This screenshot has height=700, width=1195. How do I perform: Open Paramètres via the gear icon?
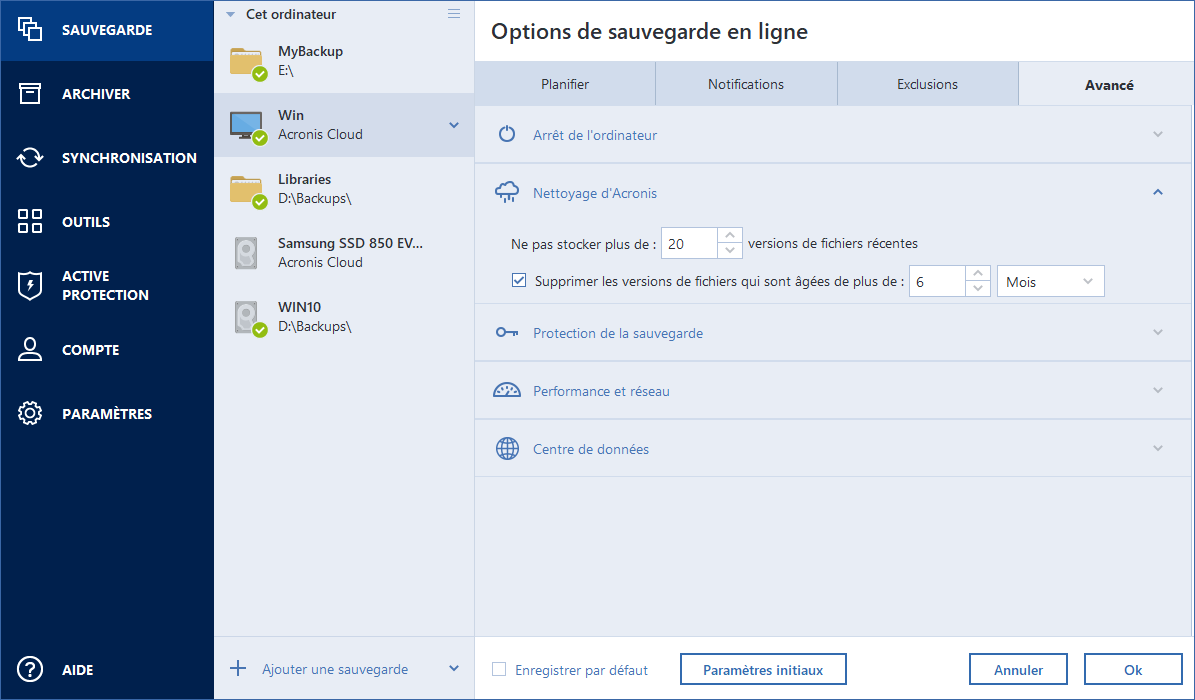pos(30,414)
